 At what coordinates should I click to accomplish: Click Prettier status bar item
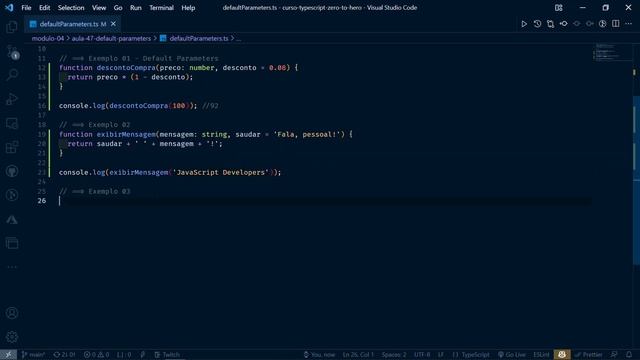[588, 355]
